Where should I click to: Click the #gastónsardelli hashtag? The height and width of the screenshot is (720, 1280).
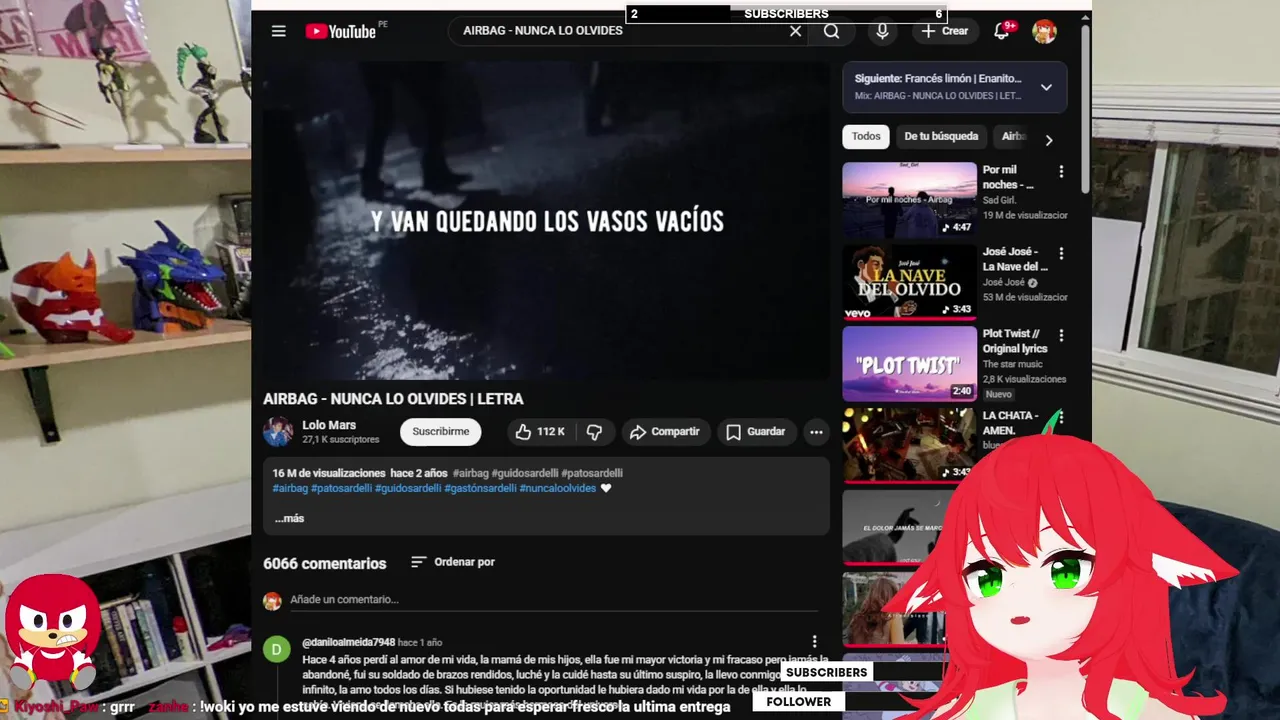(480, 489)
